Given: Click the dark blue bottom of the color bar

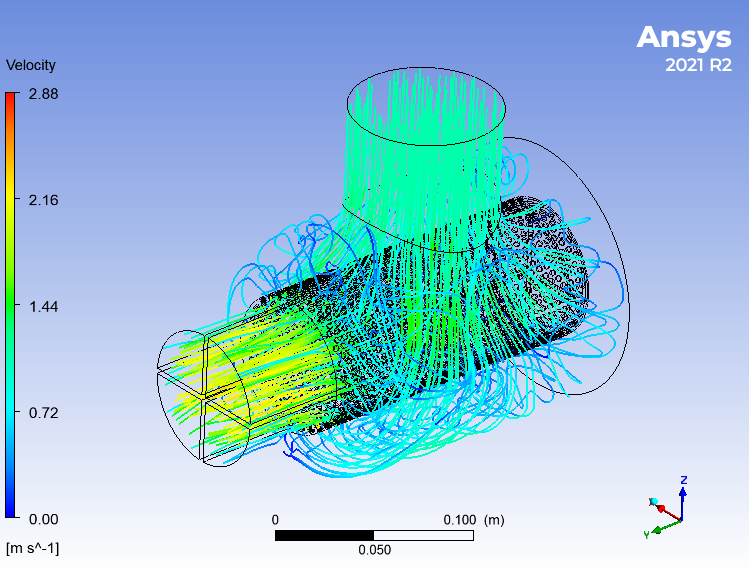Looking at the screenshot, I should [x=11, y=510].
